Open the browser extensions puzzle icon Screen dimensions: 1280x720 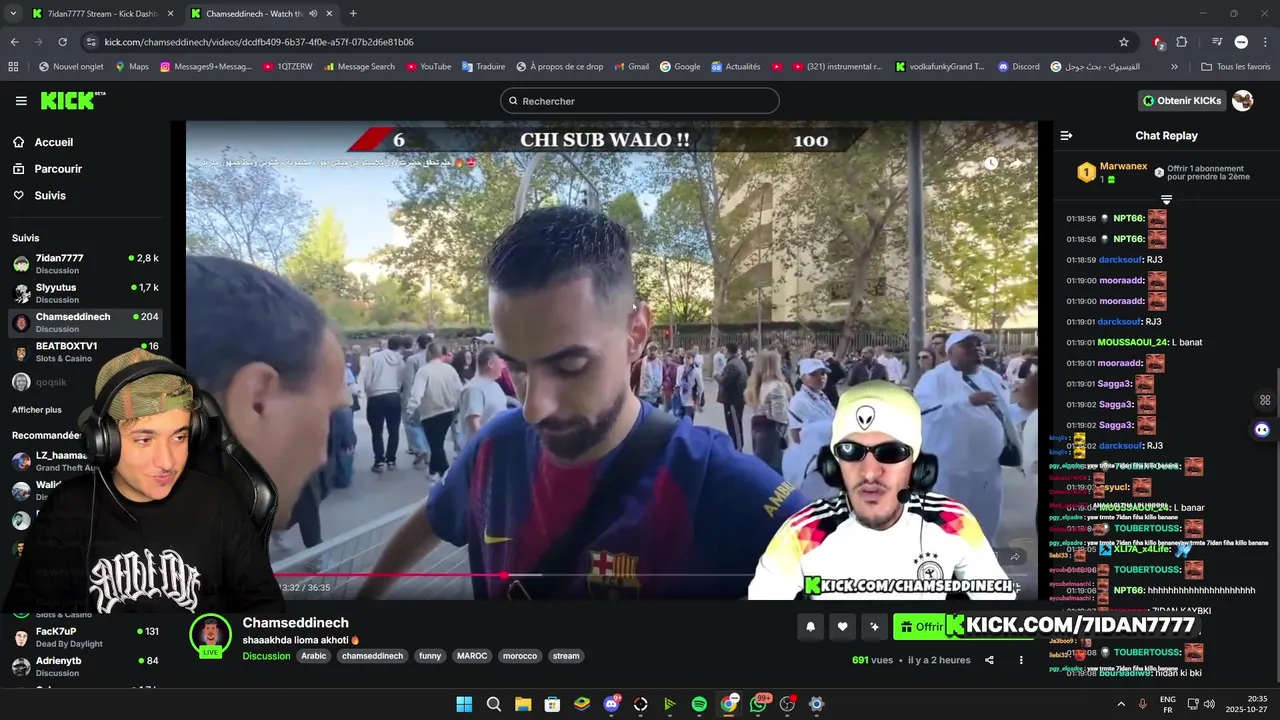(1182, 42)
